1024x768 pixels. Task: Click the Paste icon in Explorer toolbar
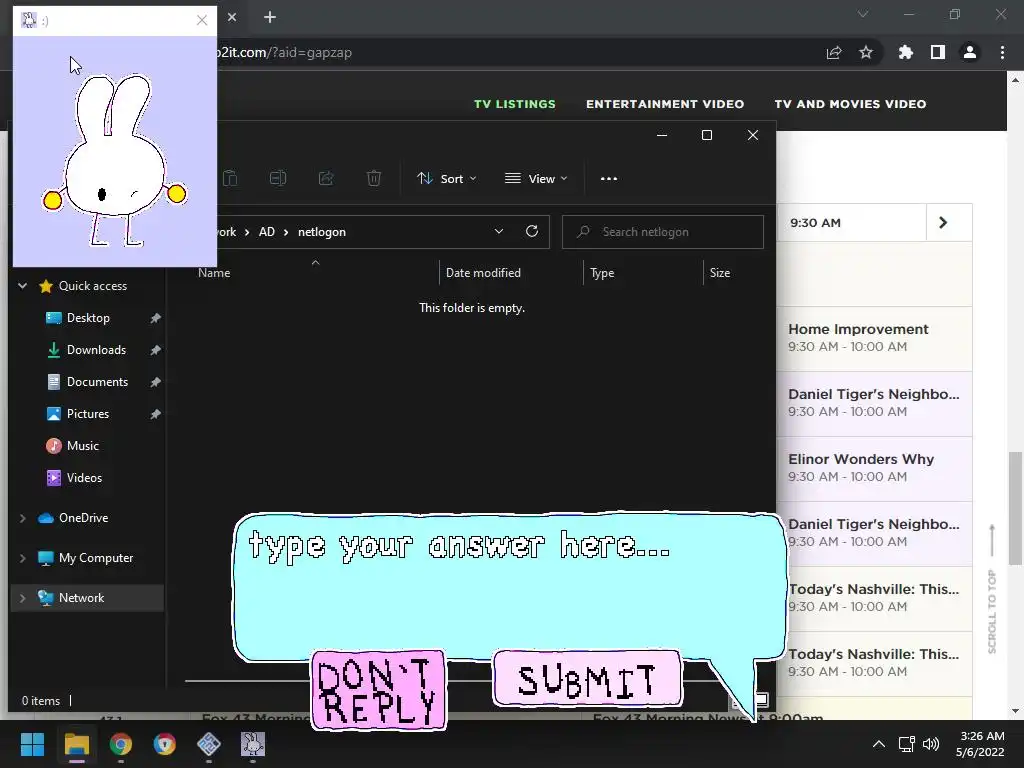coord(230,178)
